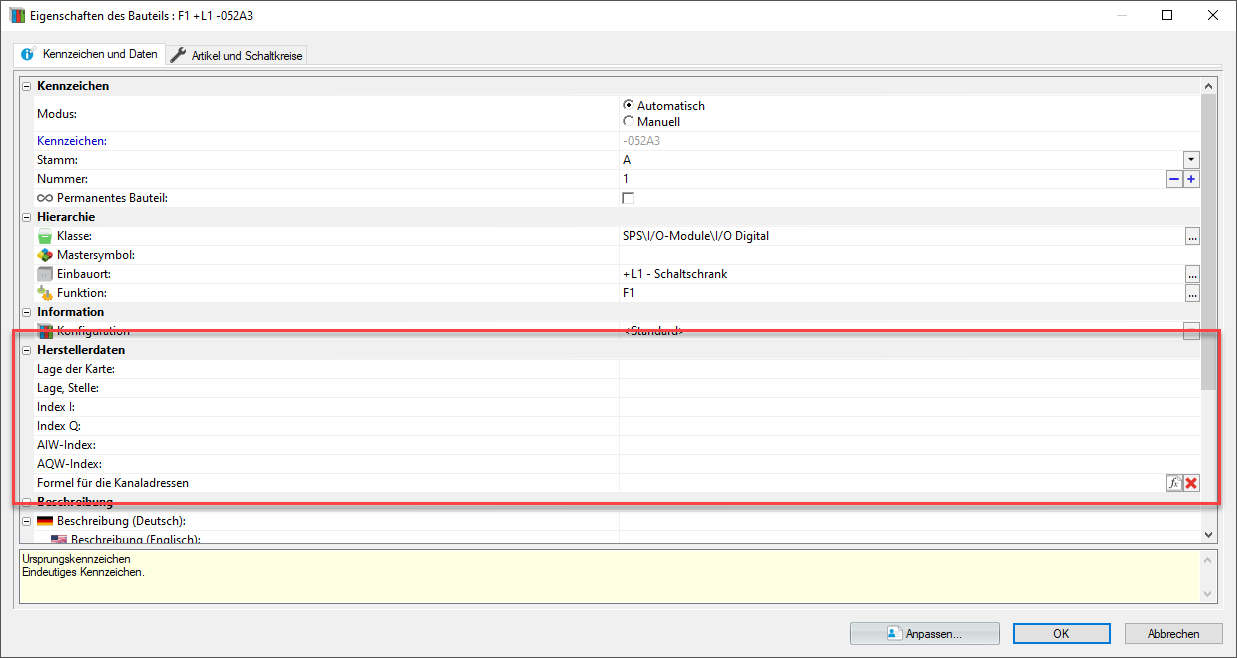1237x658 pixels.
Task: Open the Funktion browse ellipsis button
Action: tap(1191, 294)
